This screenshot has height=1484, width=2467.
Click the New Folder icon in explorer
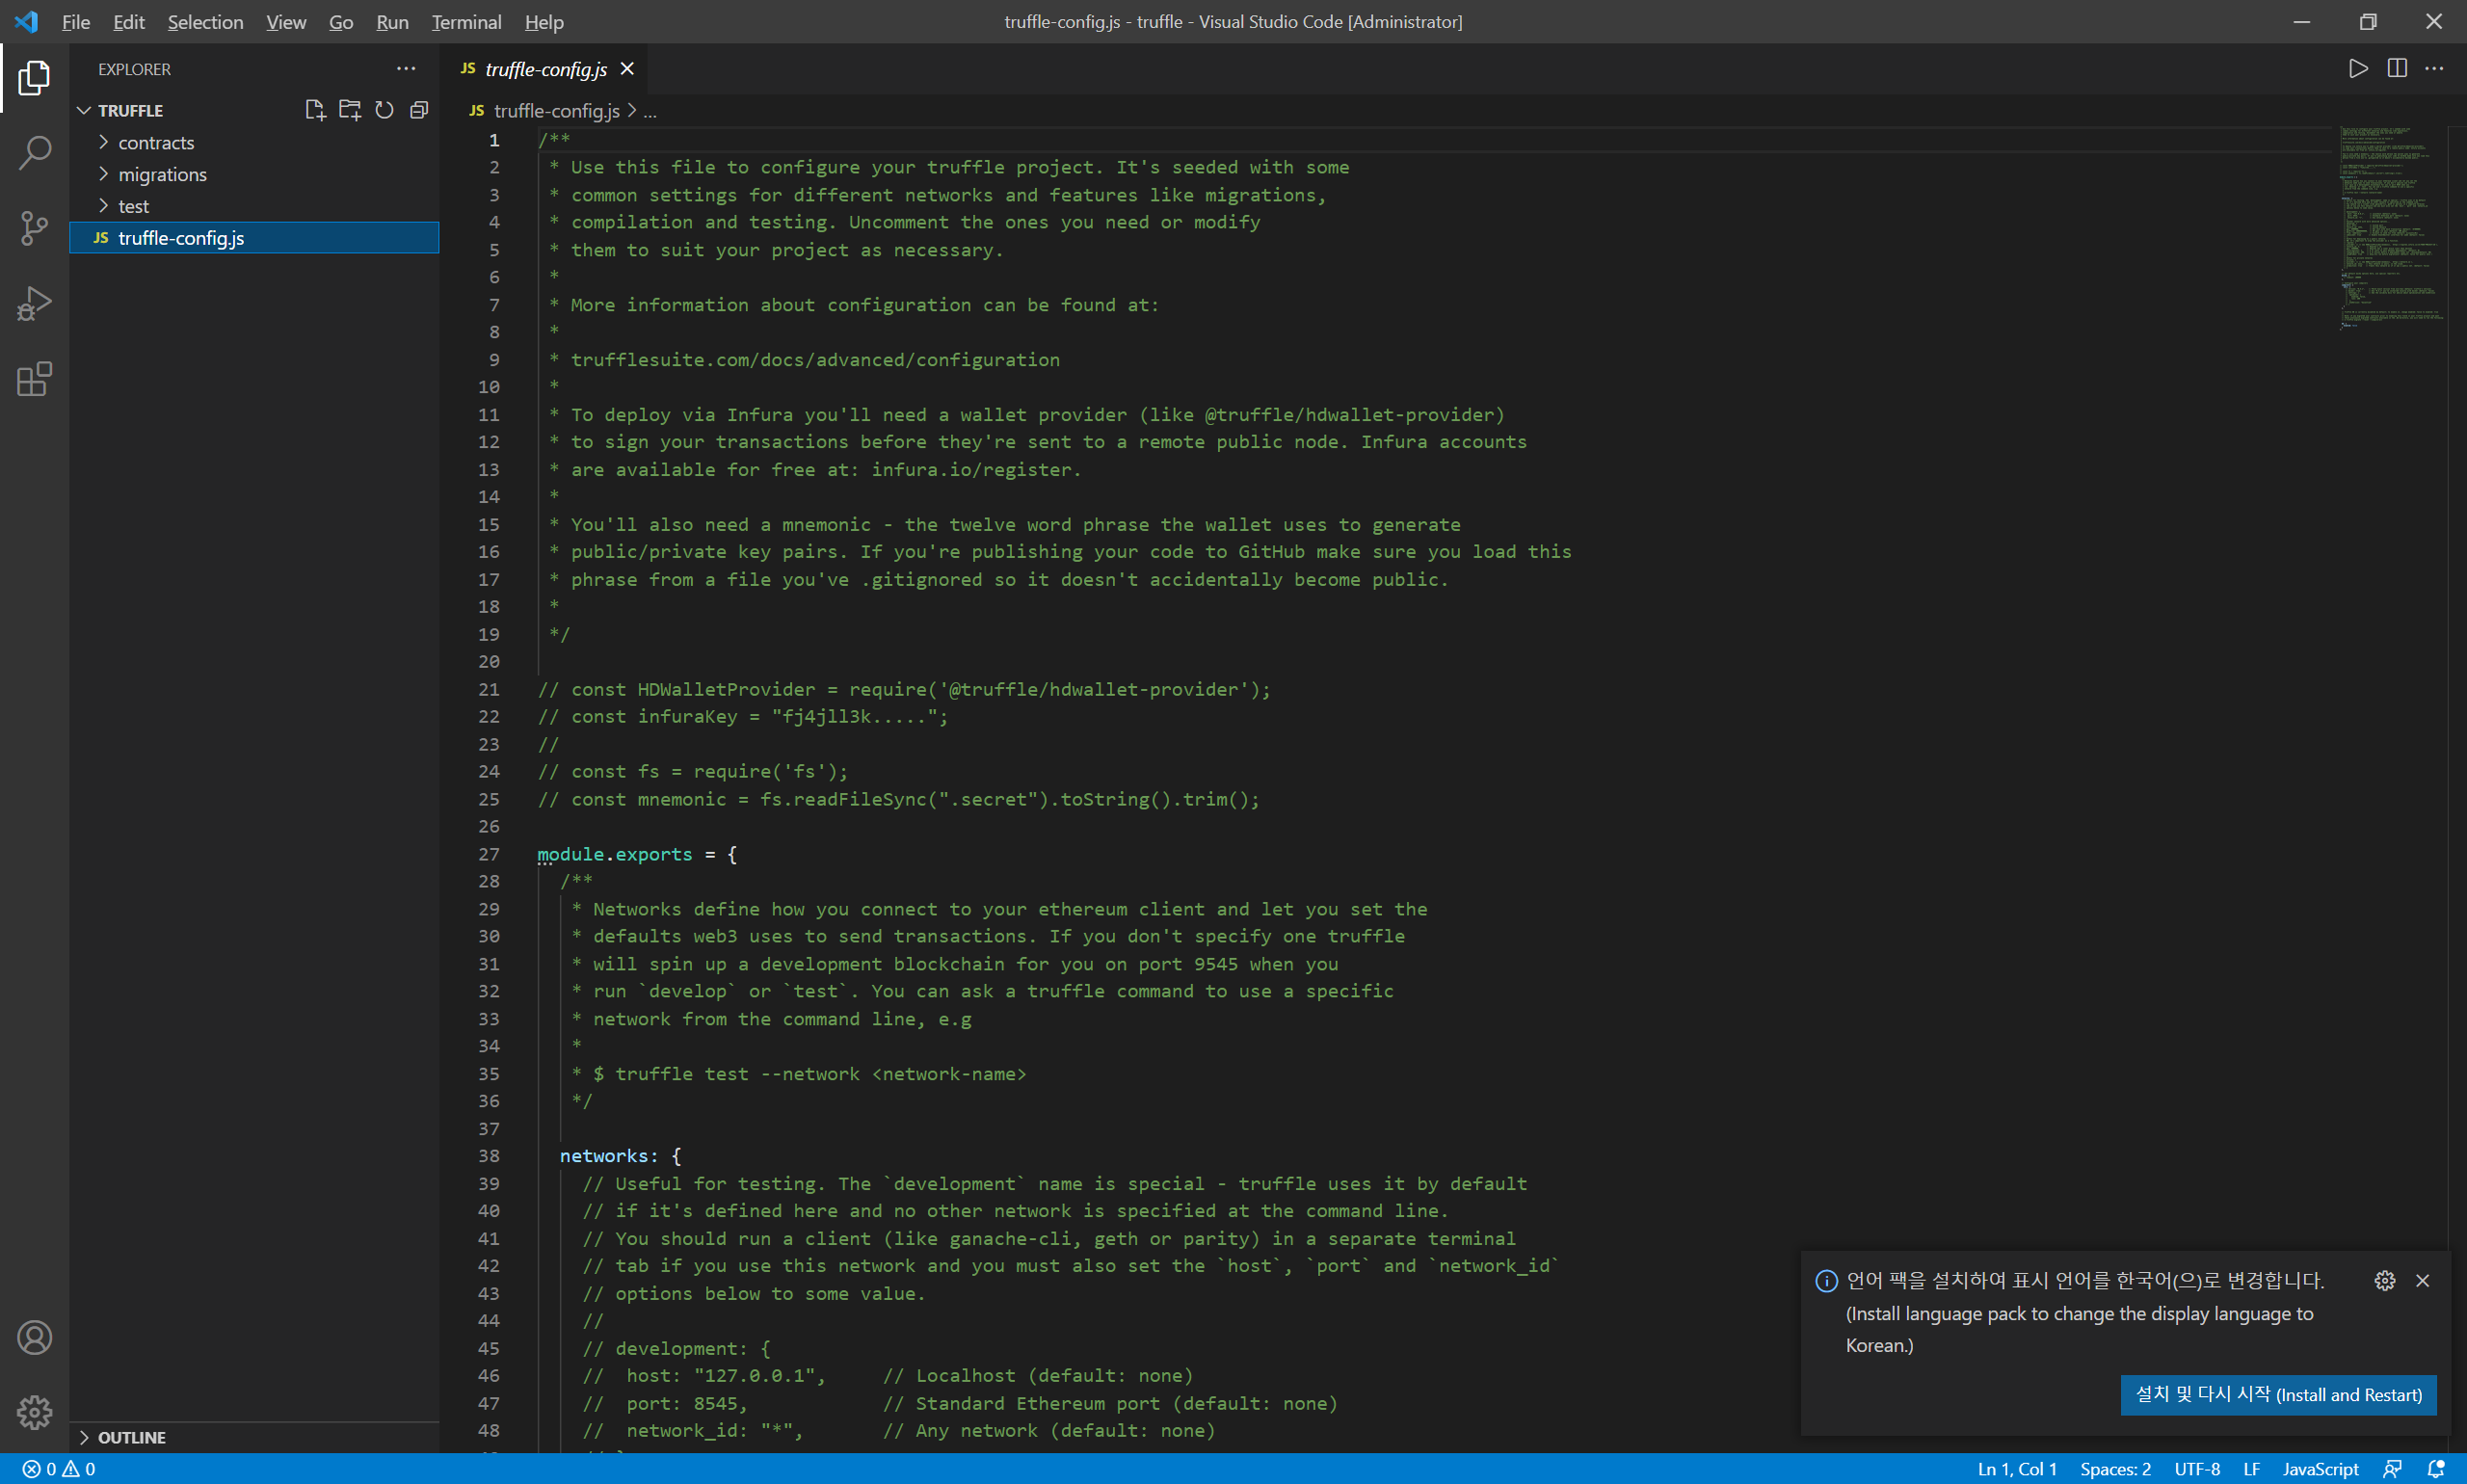tap(349, 110)
